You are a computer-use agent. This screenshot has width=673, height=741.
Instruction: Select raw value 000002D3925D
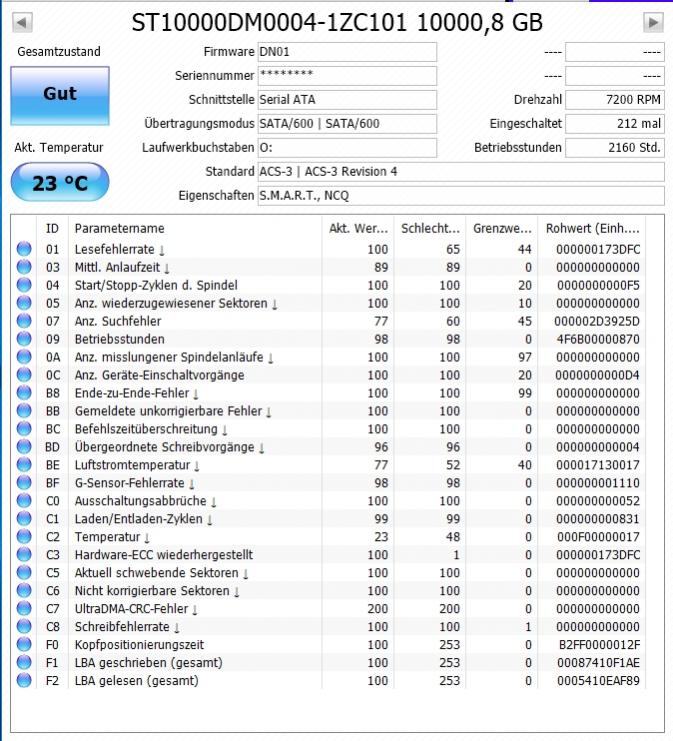click(x=597, y=321)
